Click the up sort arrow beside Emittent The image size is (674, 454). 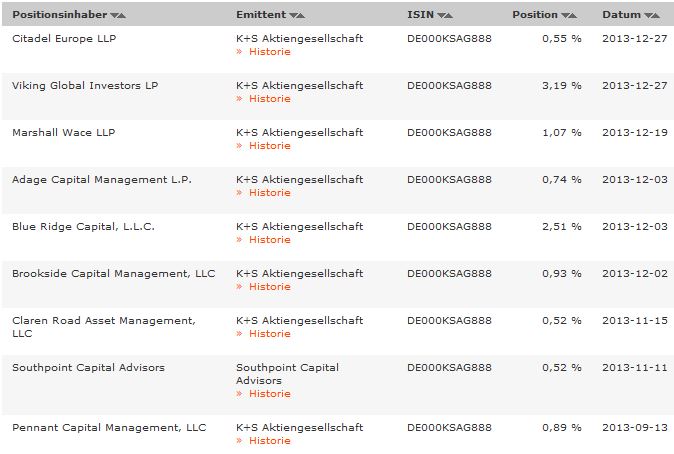point(303,16)
